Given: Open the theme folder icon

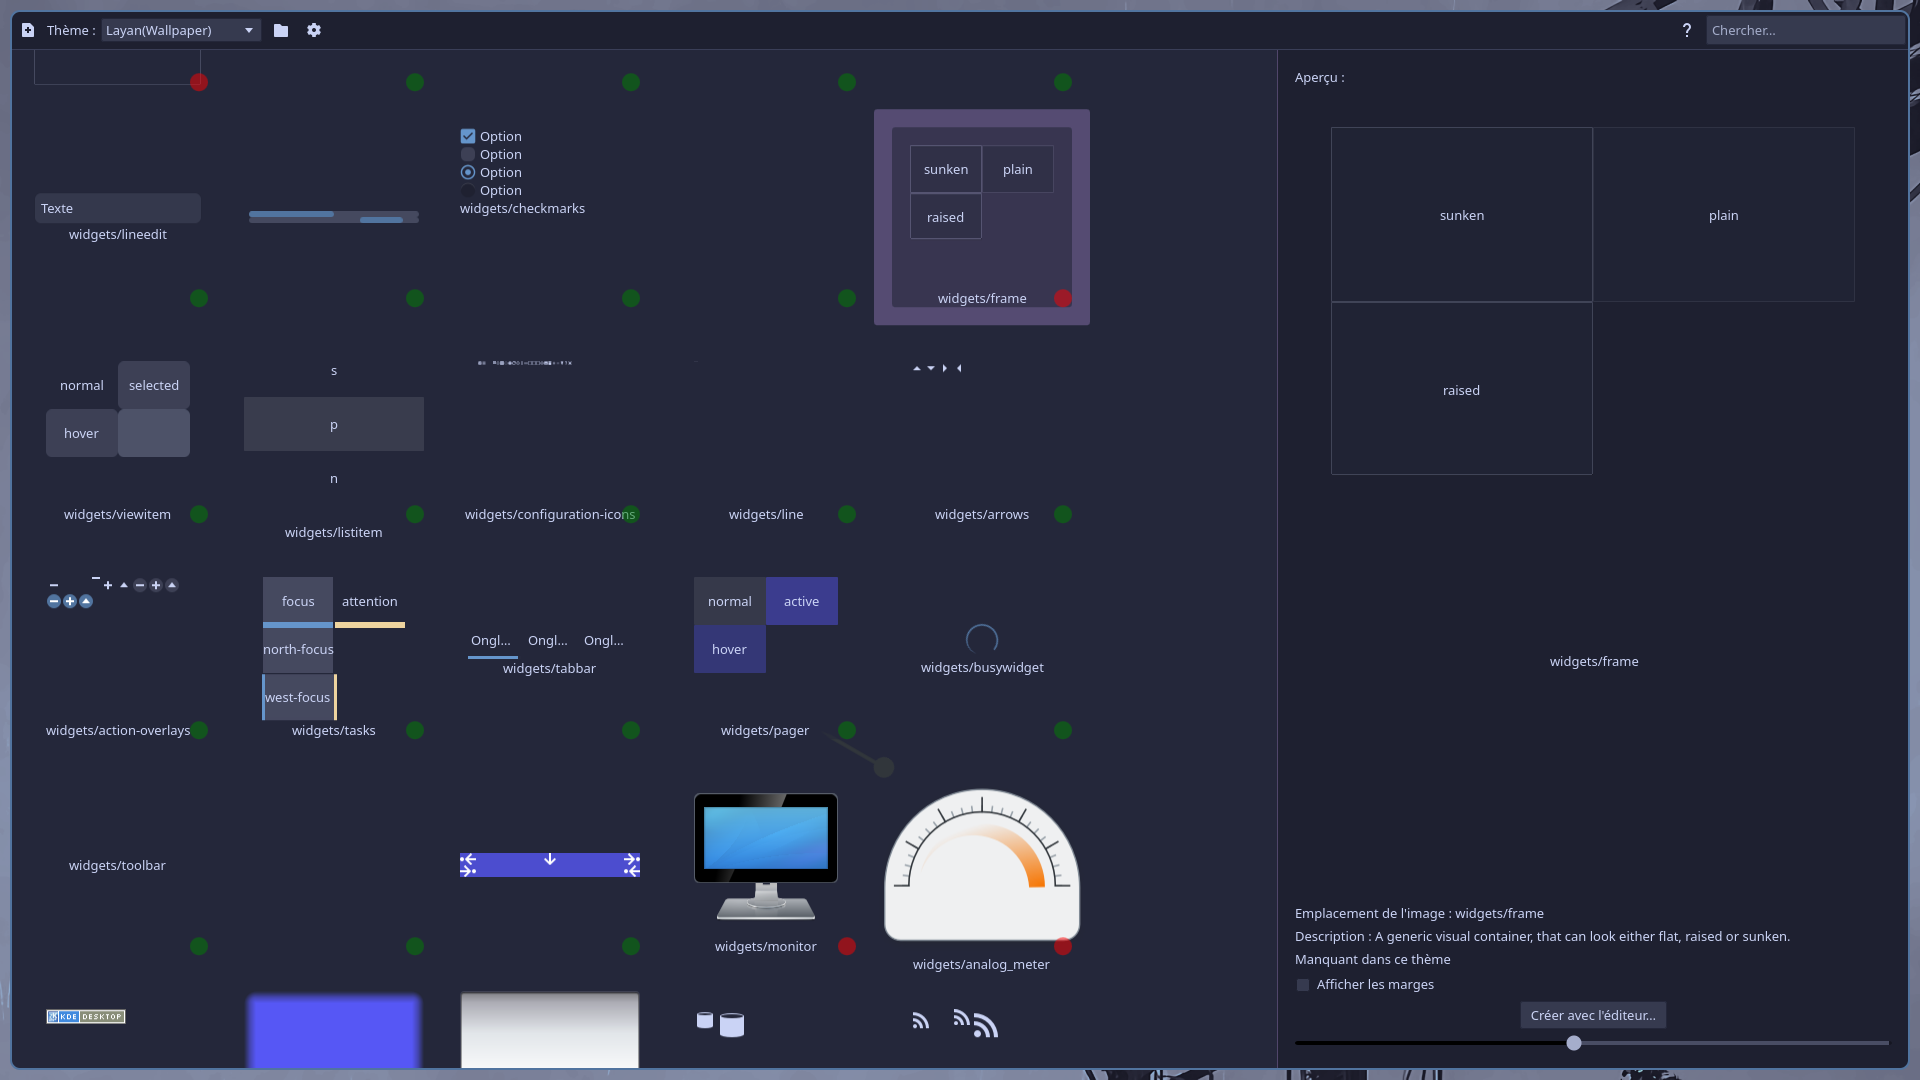Looking at the screenshot, I should tap(281, 30).
